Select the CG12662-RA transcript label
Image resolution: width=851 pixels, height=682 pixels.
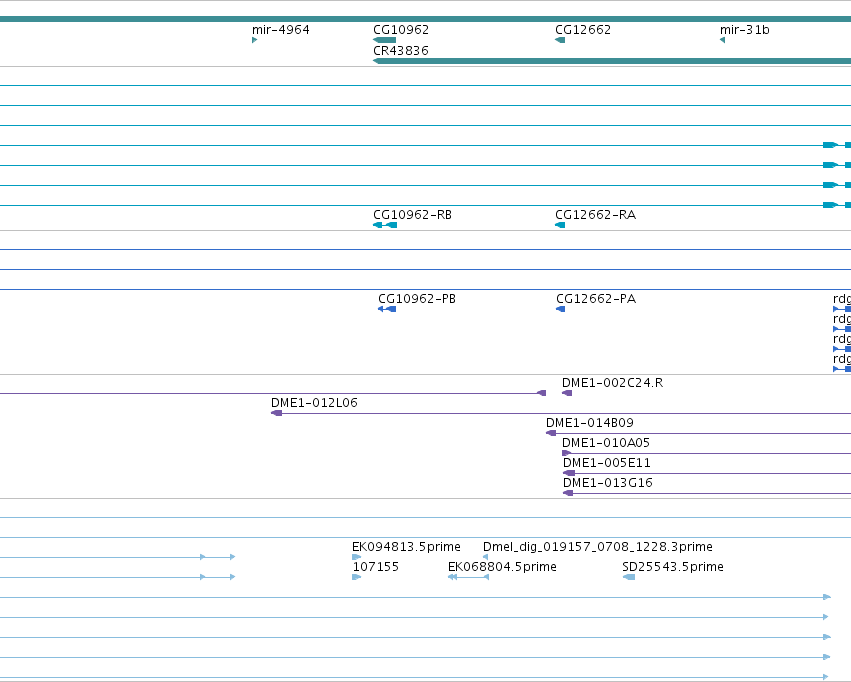tap(595, 215)
